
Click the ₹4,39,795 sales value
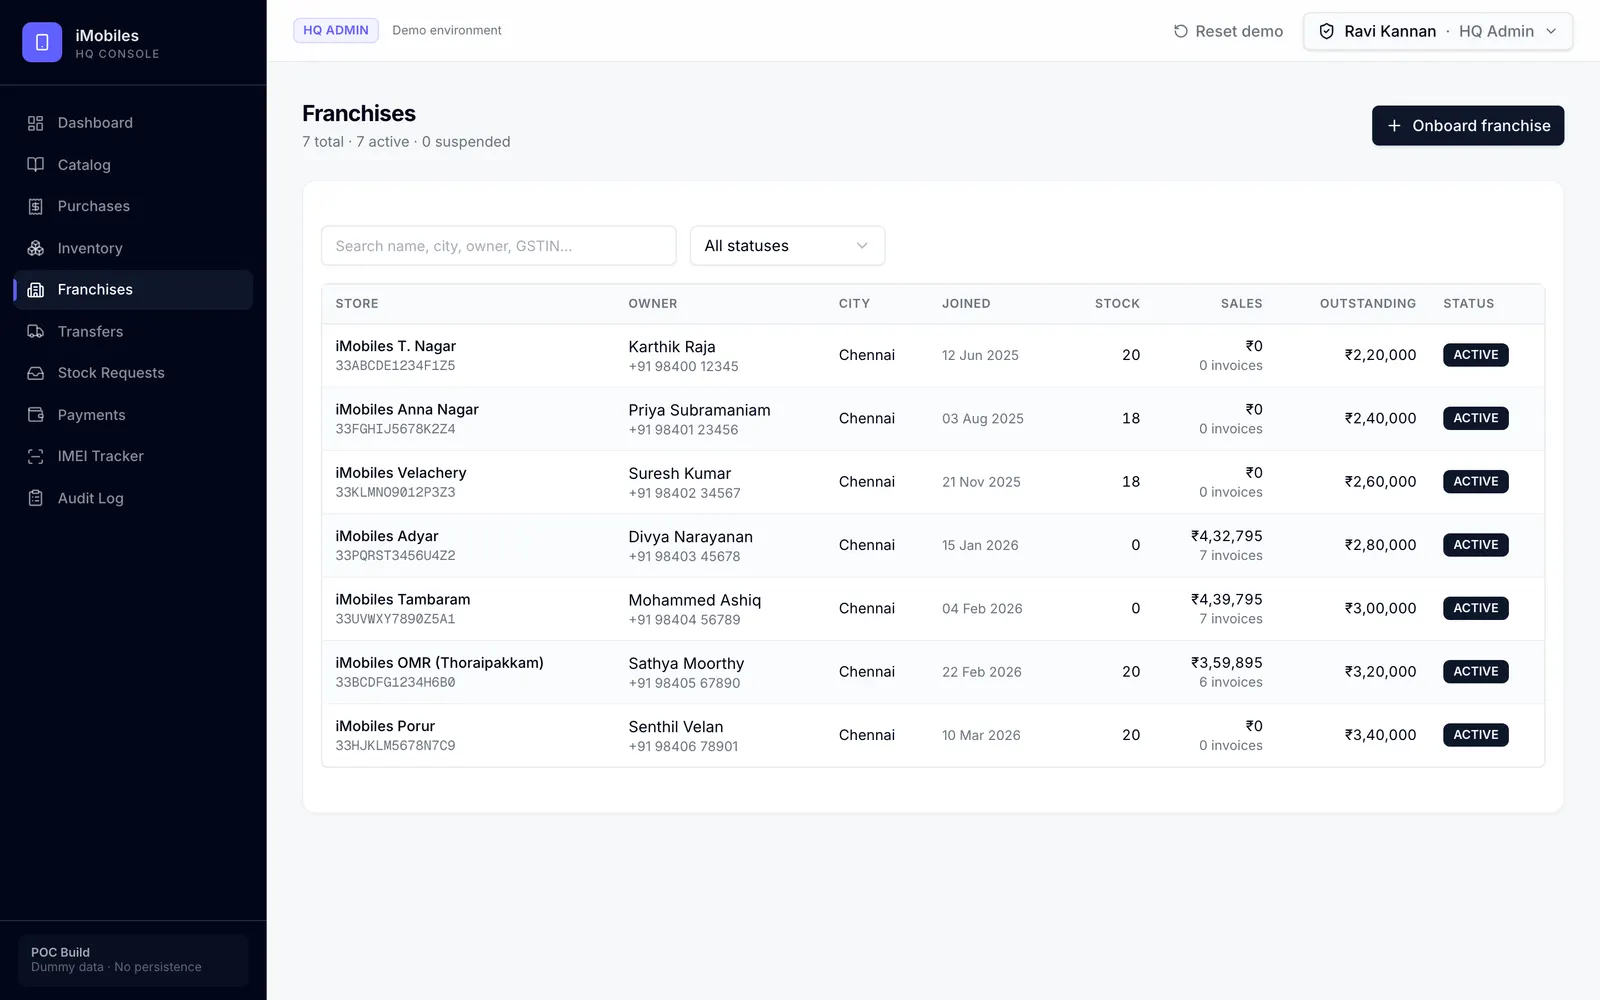coord(1227,599)
